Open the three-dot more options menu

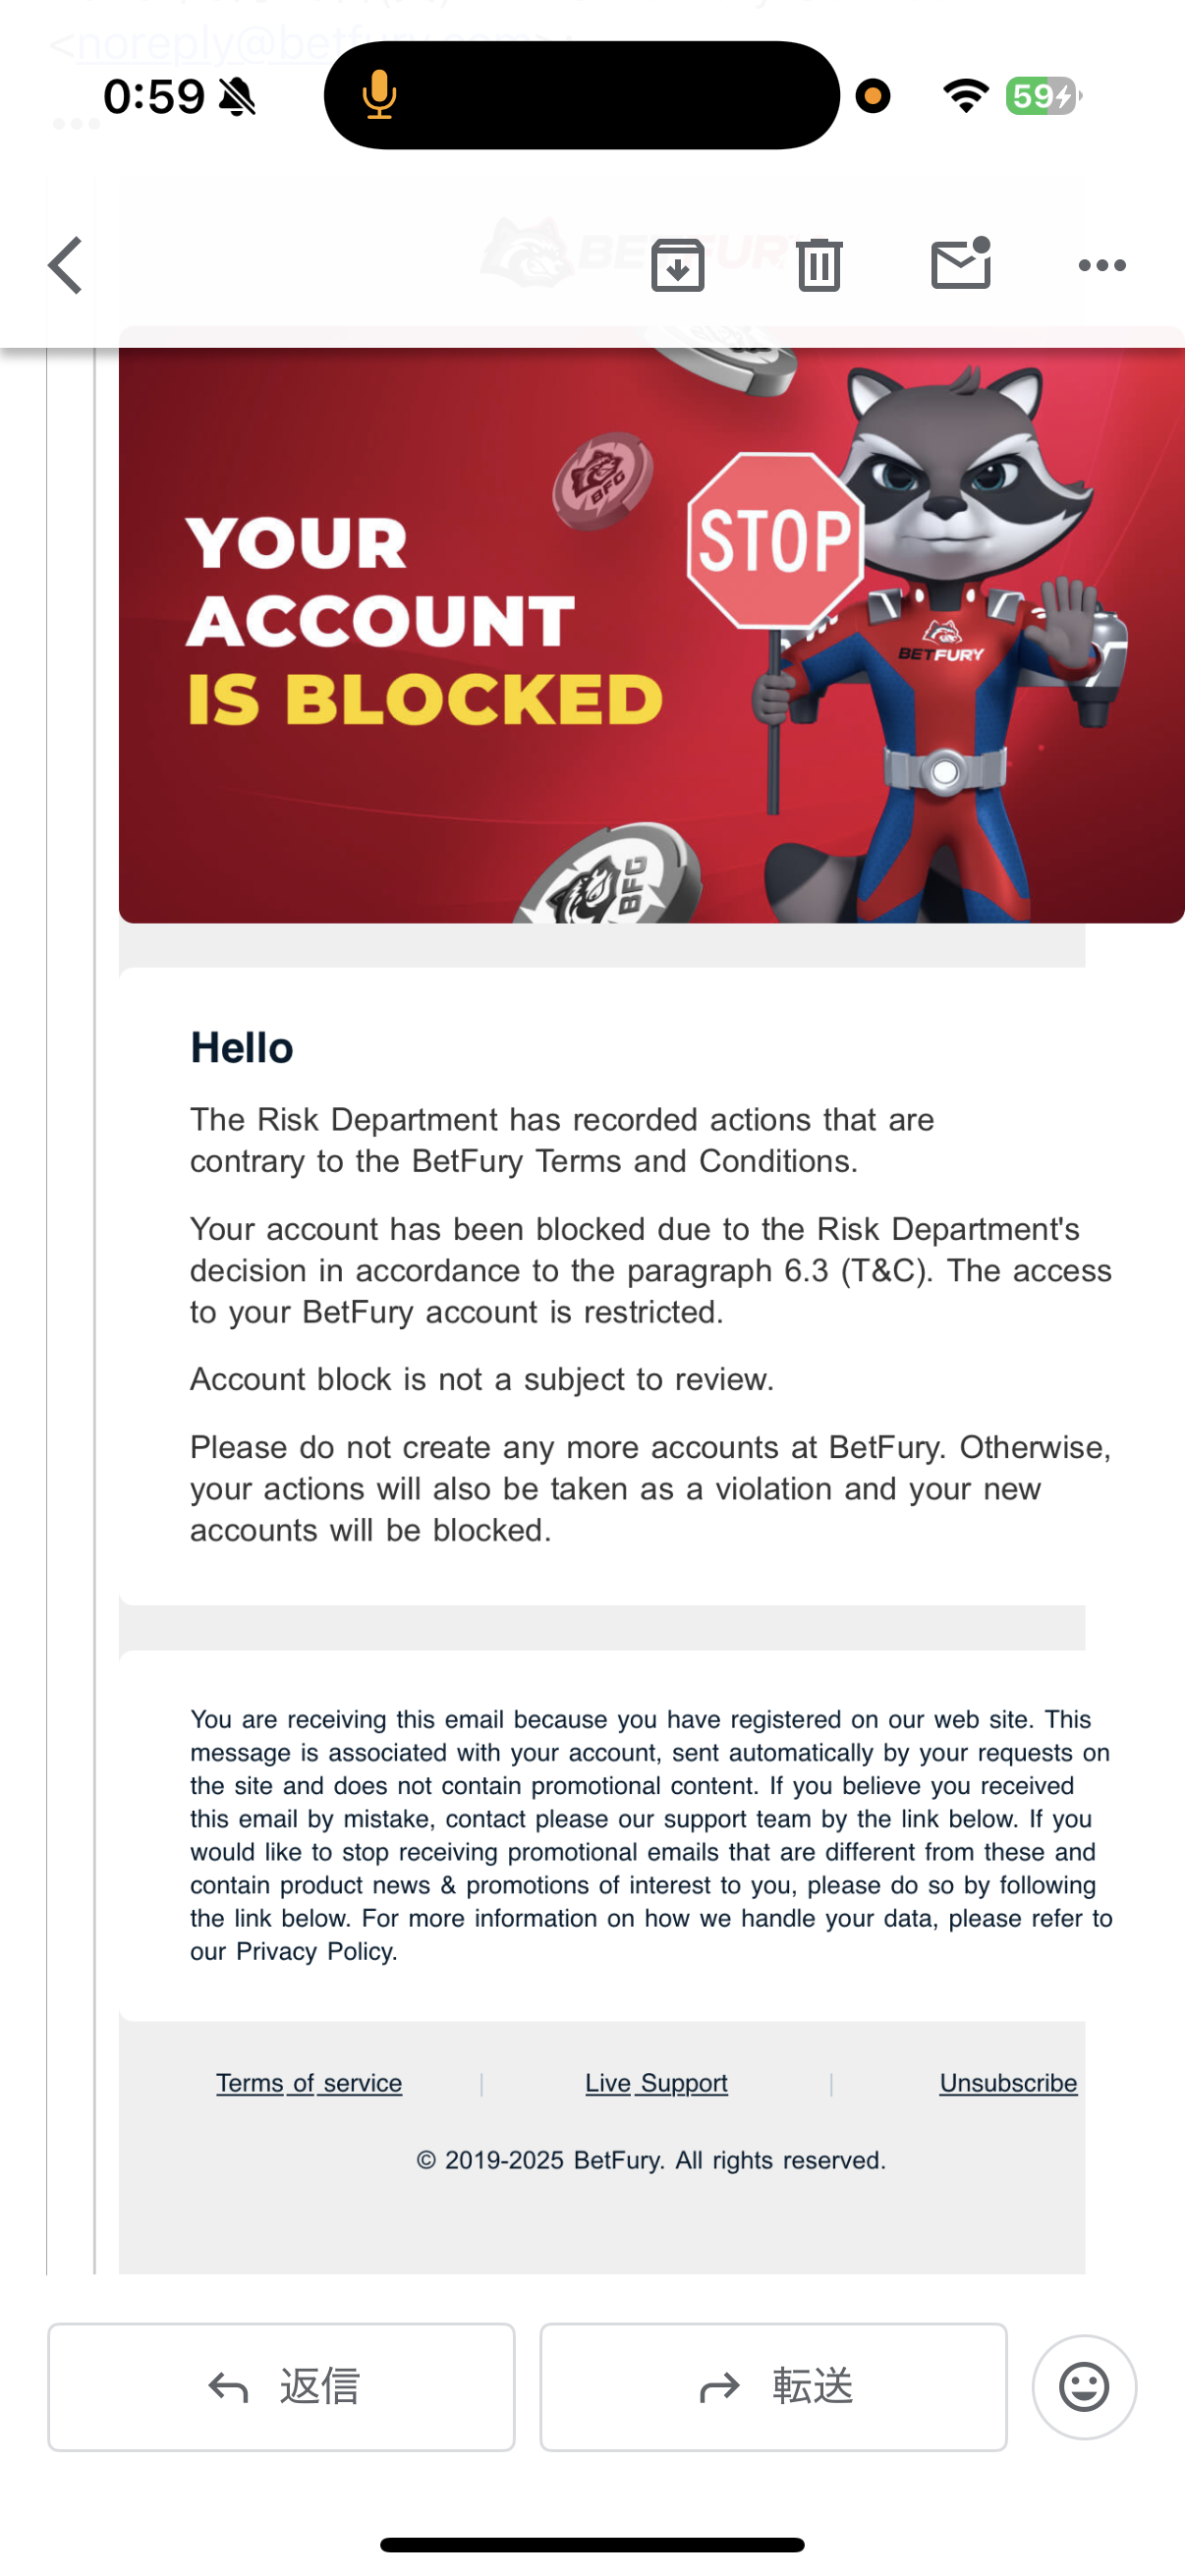(x=1102, y=265)
